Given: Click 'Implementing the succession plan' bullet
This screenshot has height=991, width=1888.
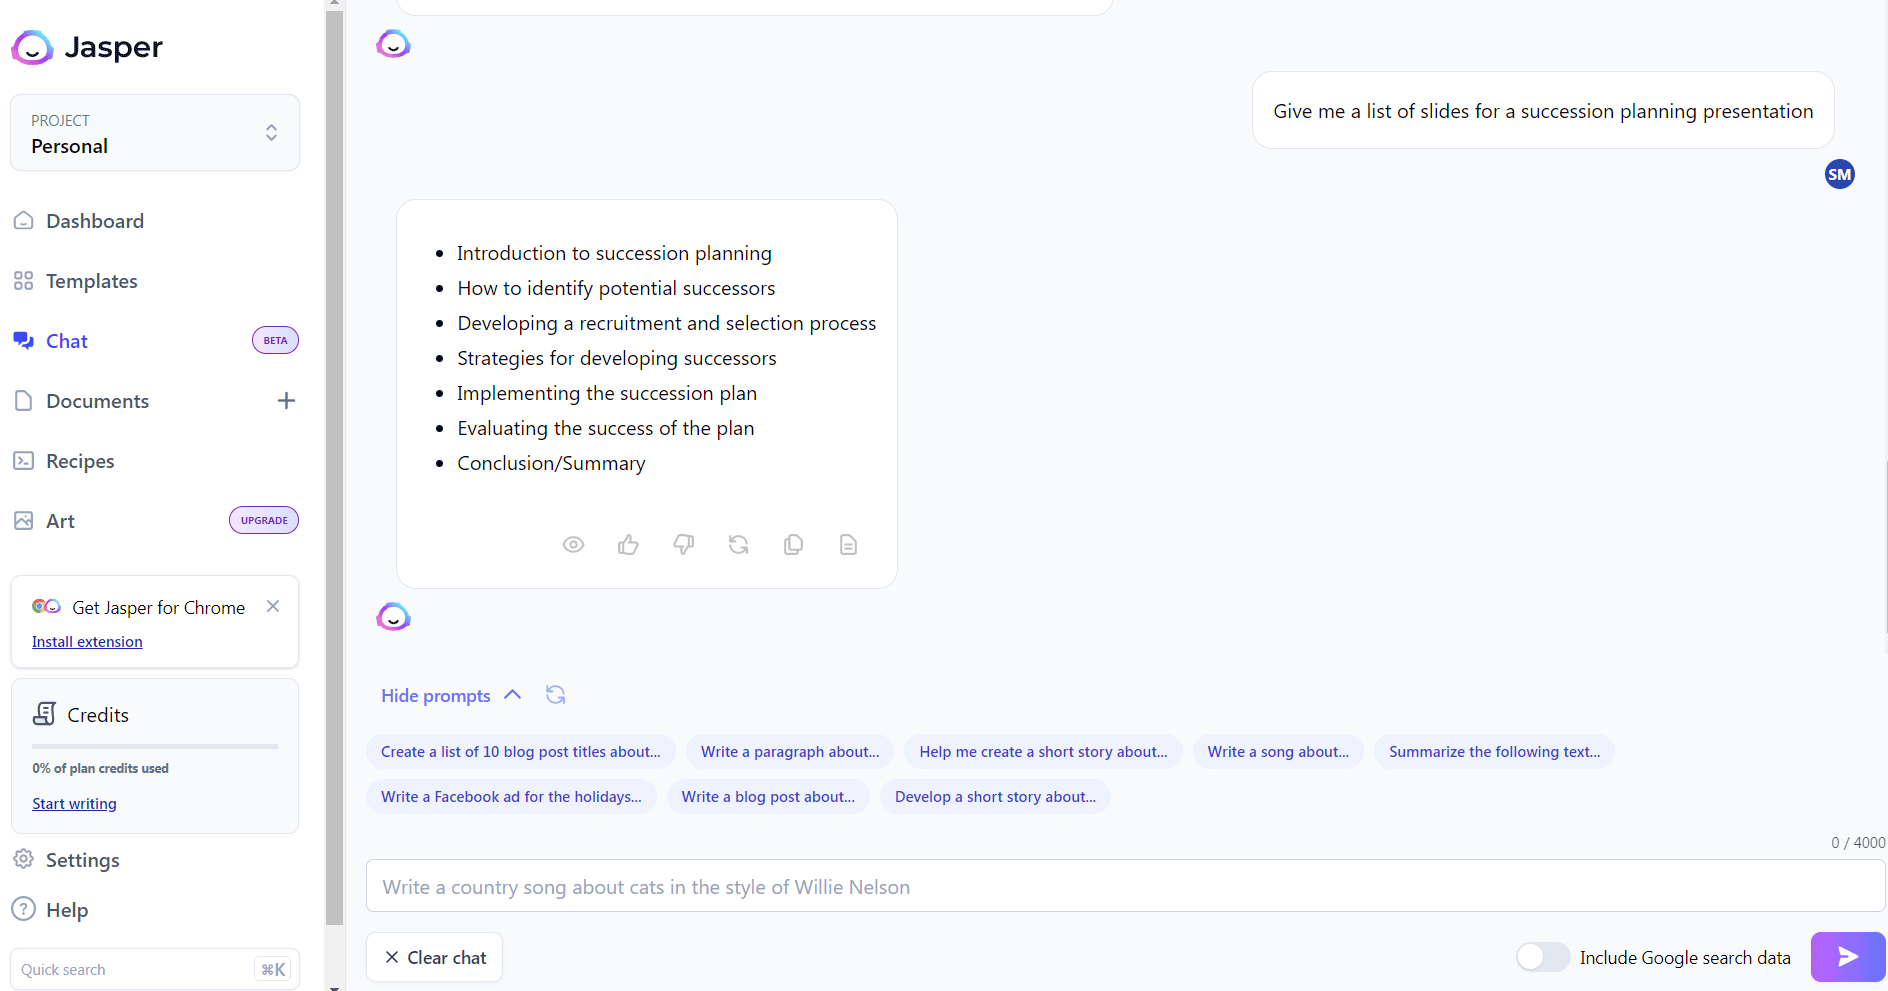Looking at the screenshot, I should coord(607,393).
